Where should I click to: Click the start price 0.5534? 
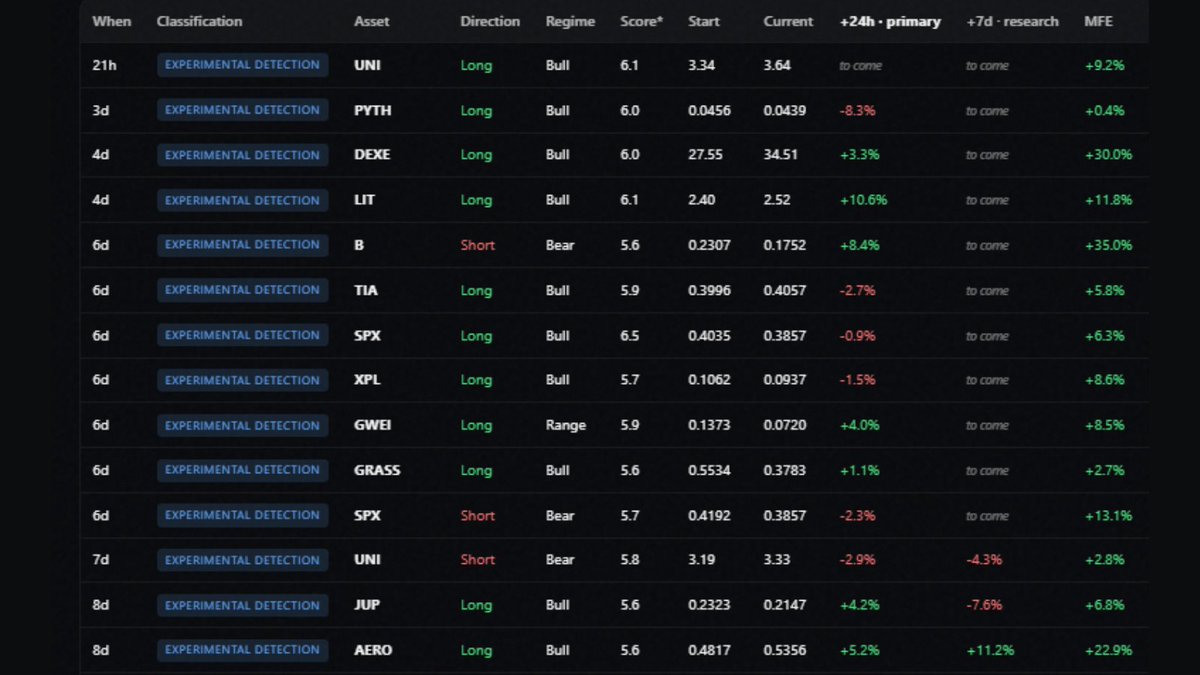coord(709,471)
